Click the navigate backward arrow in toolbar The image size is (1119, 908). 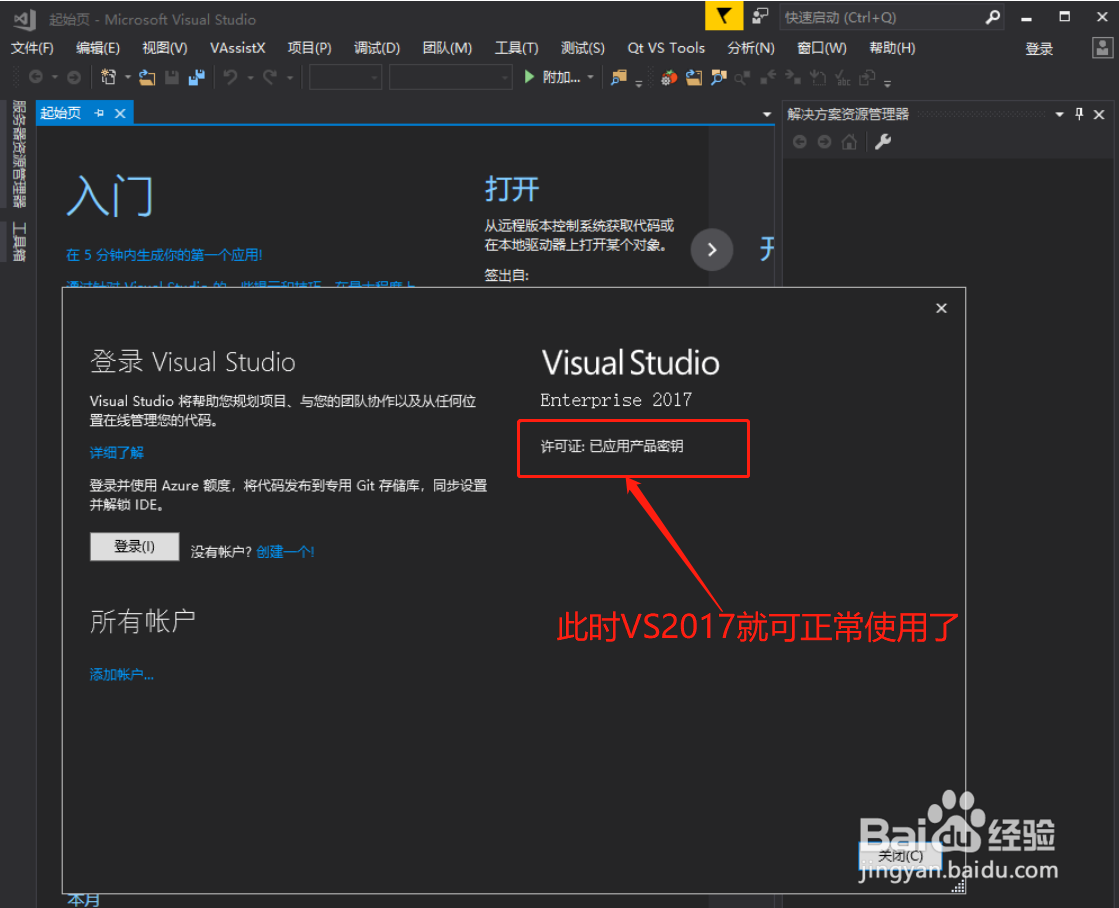click(x=36, y=77)
